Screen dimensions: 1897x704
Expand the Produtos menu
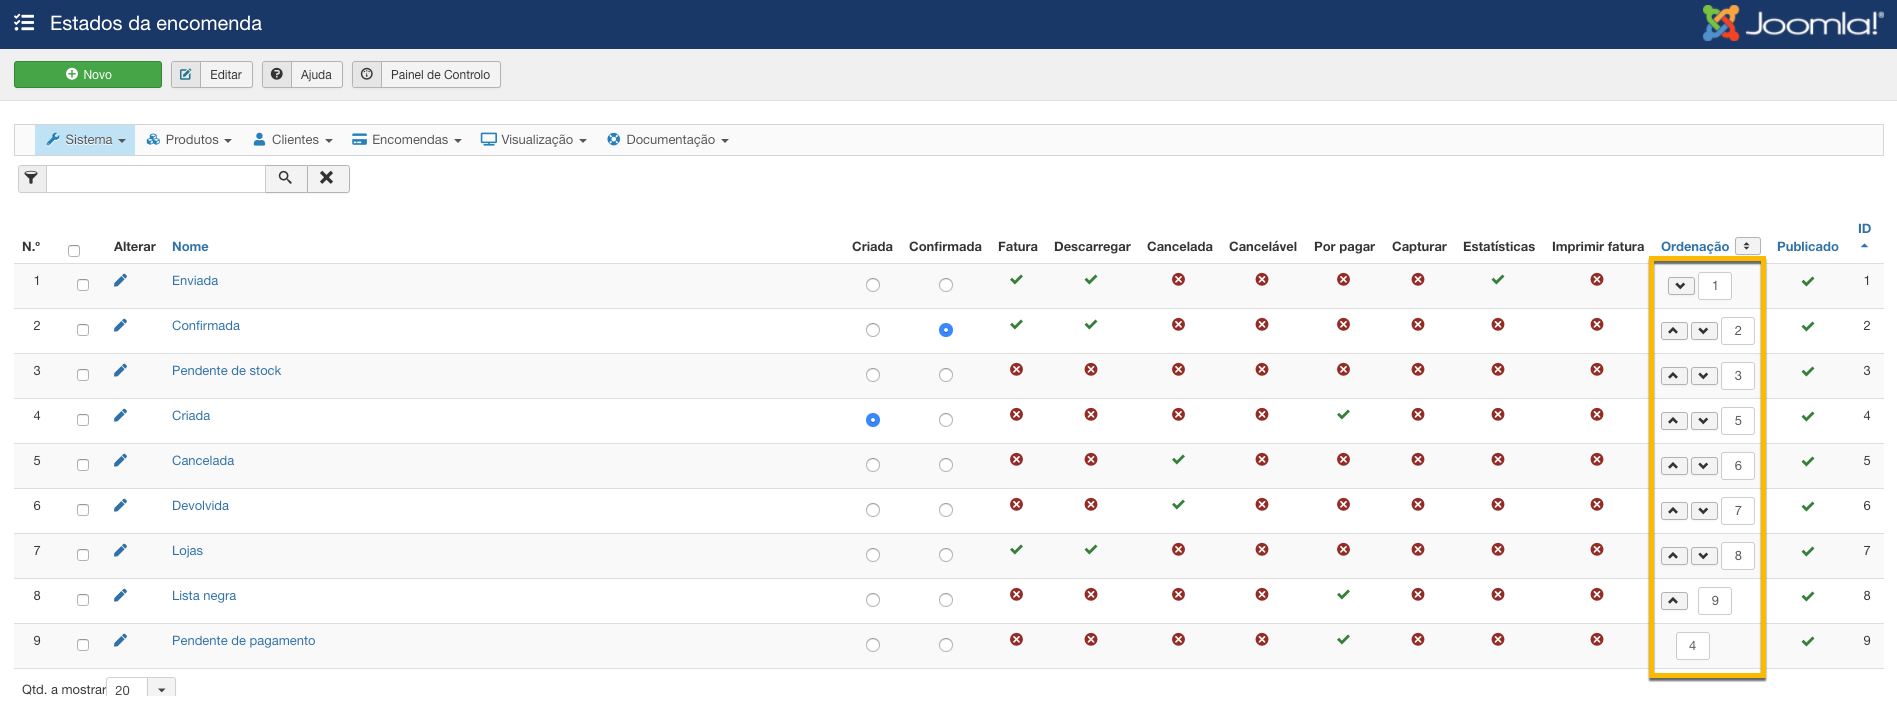point(189,140)
